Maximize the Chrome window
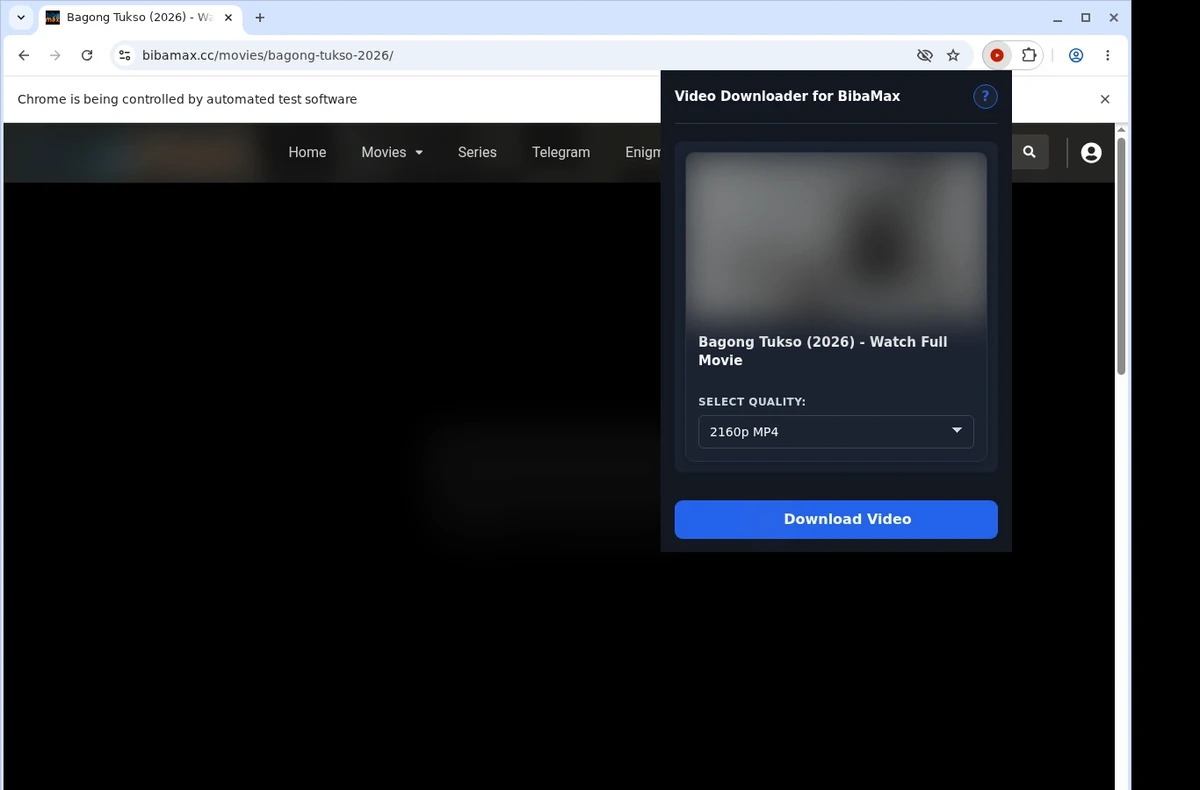The width and height of the screenshot is (1200, 790). click(1086, 18)
